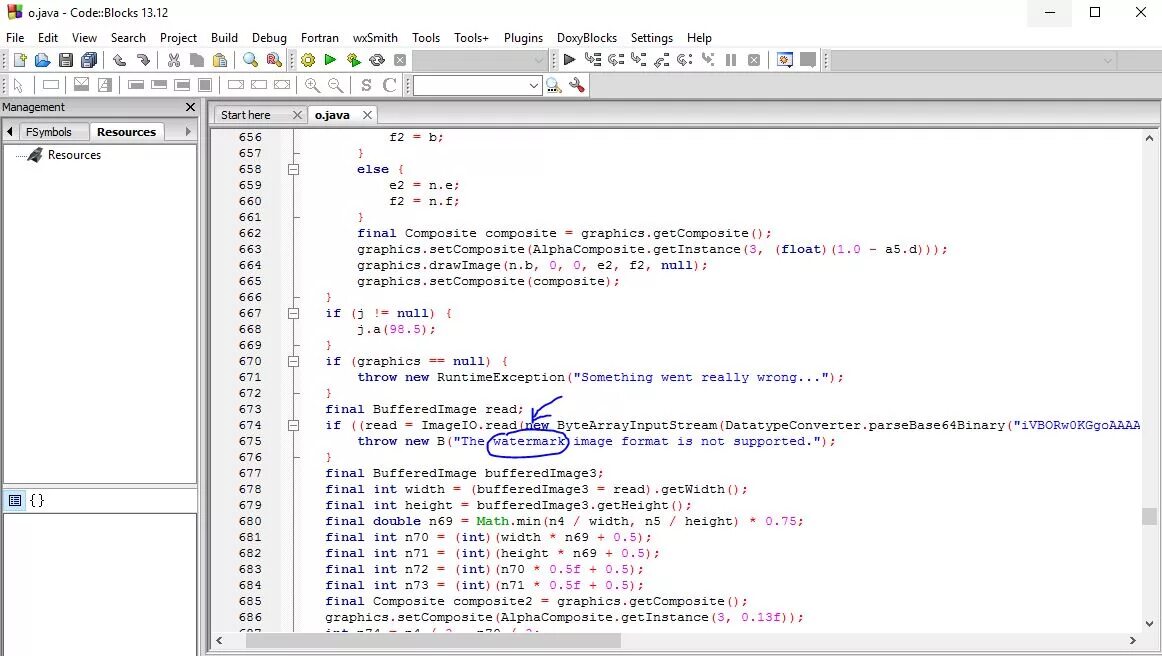Create a new file with toolbar icon
The height and width of the screenshot is (656, 1162).
pyautogui.click(x=20, y=60)
